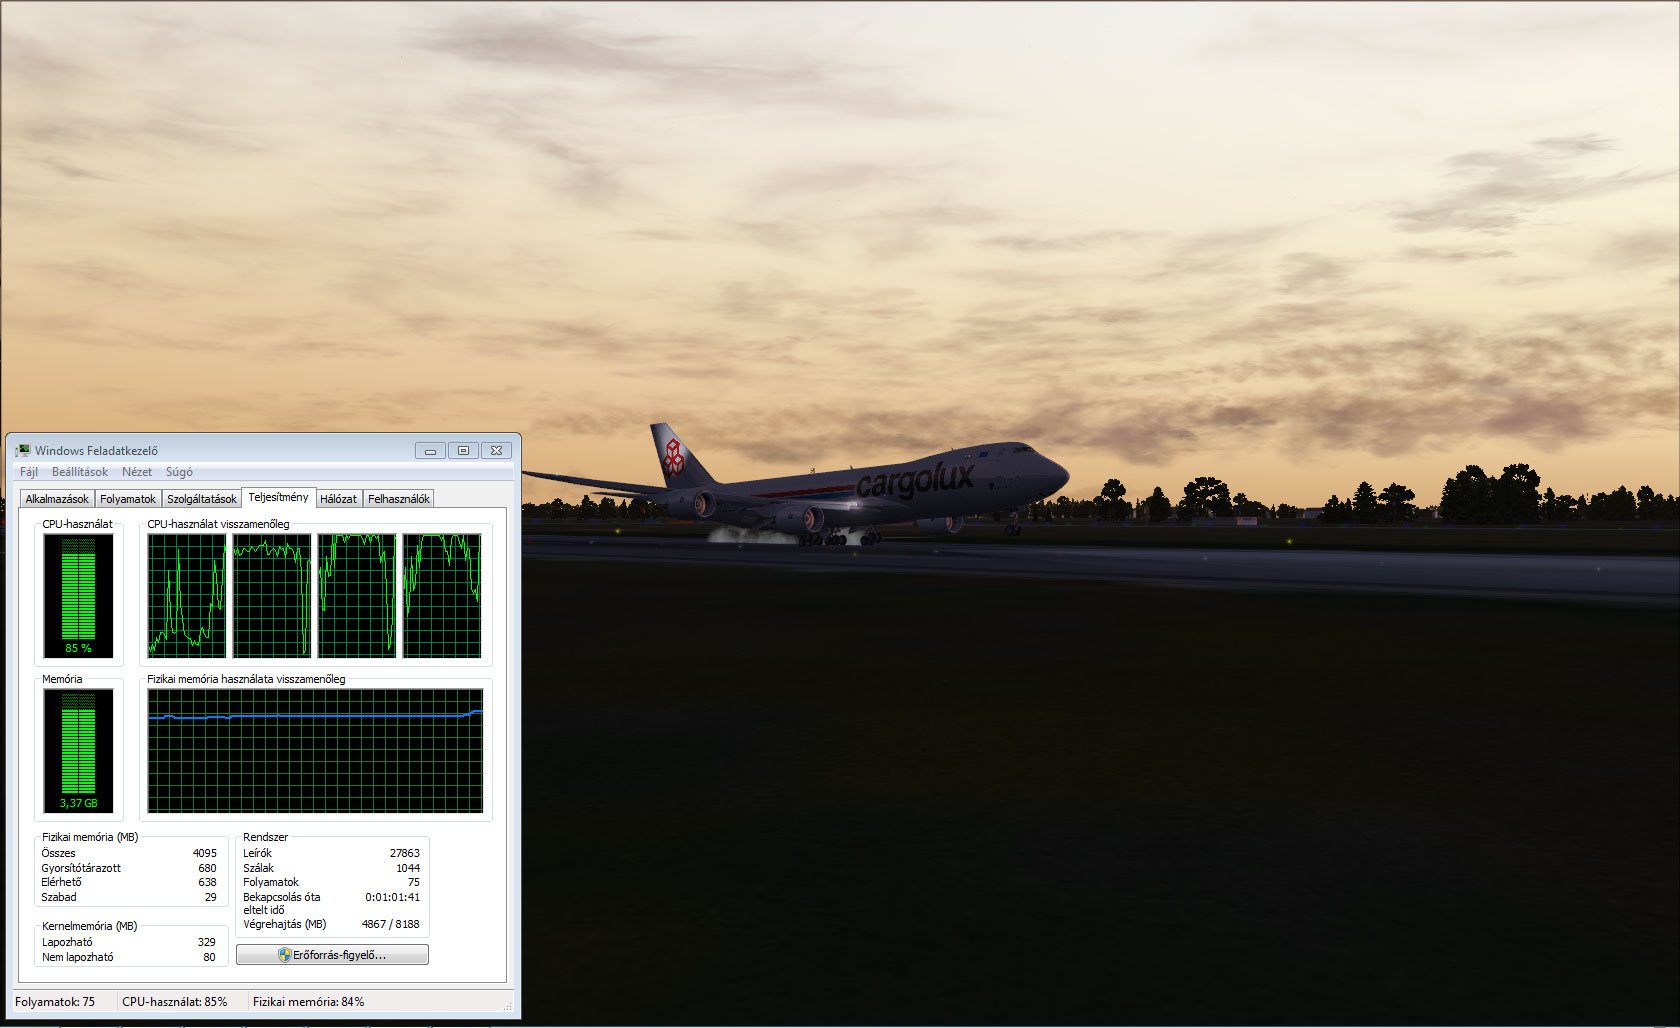Click the Gyorsítótárazott value 680
The image size is (1680, 1028).
[207, 868]
